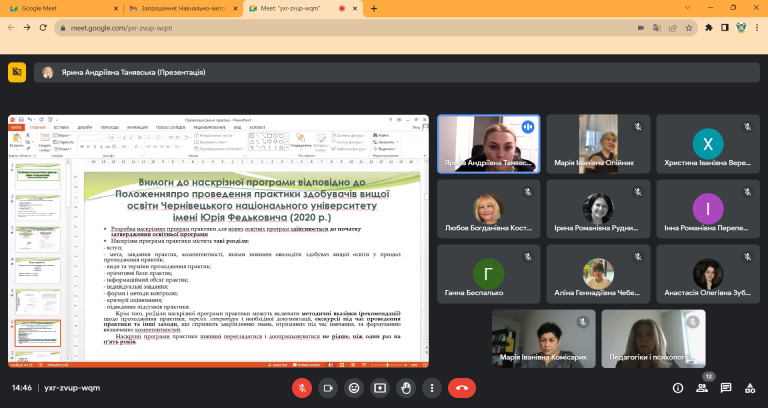Close the Gmail Запрошення tab
The image size is (768, 408).
[x=235, y=8]
